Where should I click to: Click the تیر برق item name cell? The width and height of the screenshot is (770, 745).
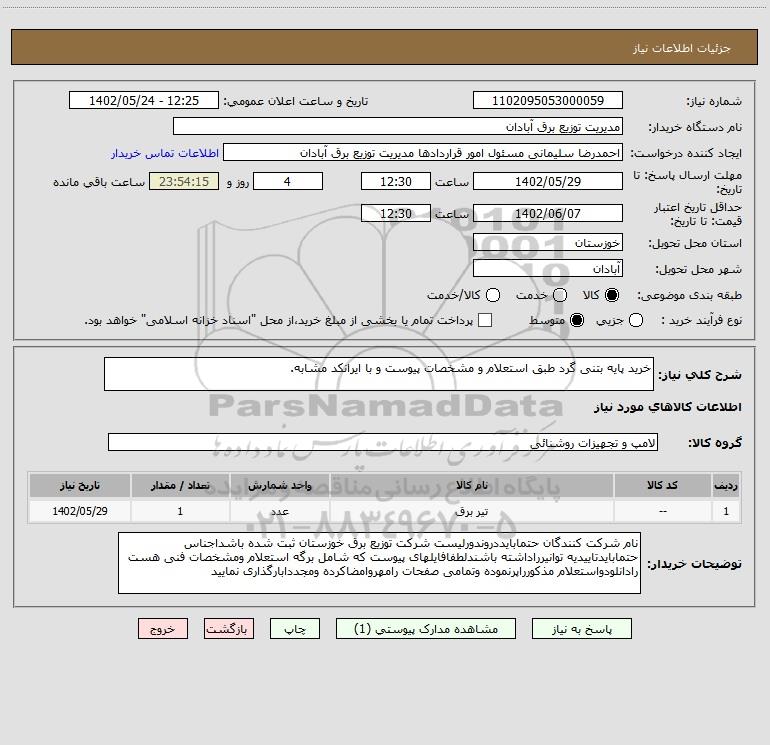click(x=471, y=511)
